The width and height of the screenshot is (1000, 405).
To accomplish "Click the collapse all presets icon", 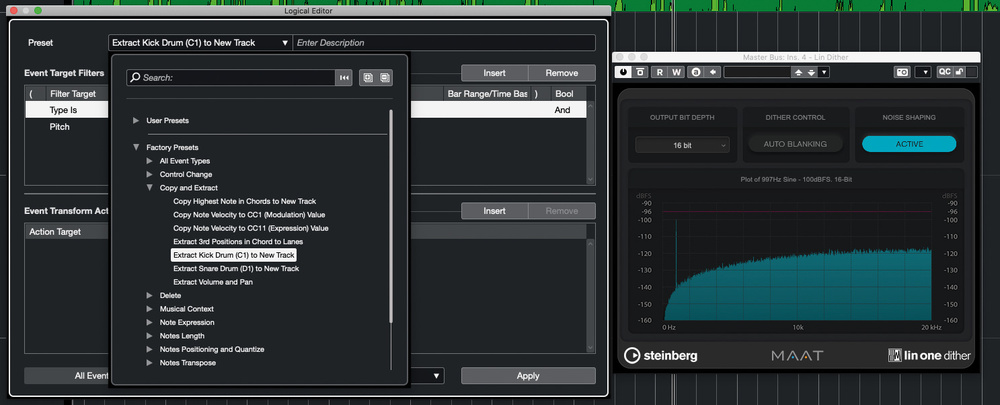I will coord(385,77).
